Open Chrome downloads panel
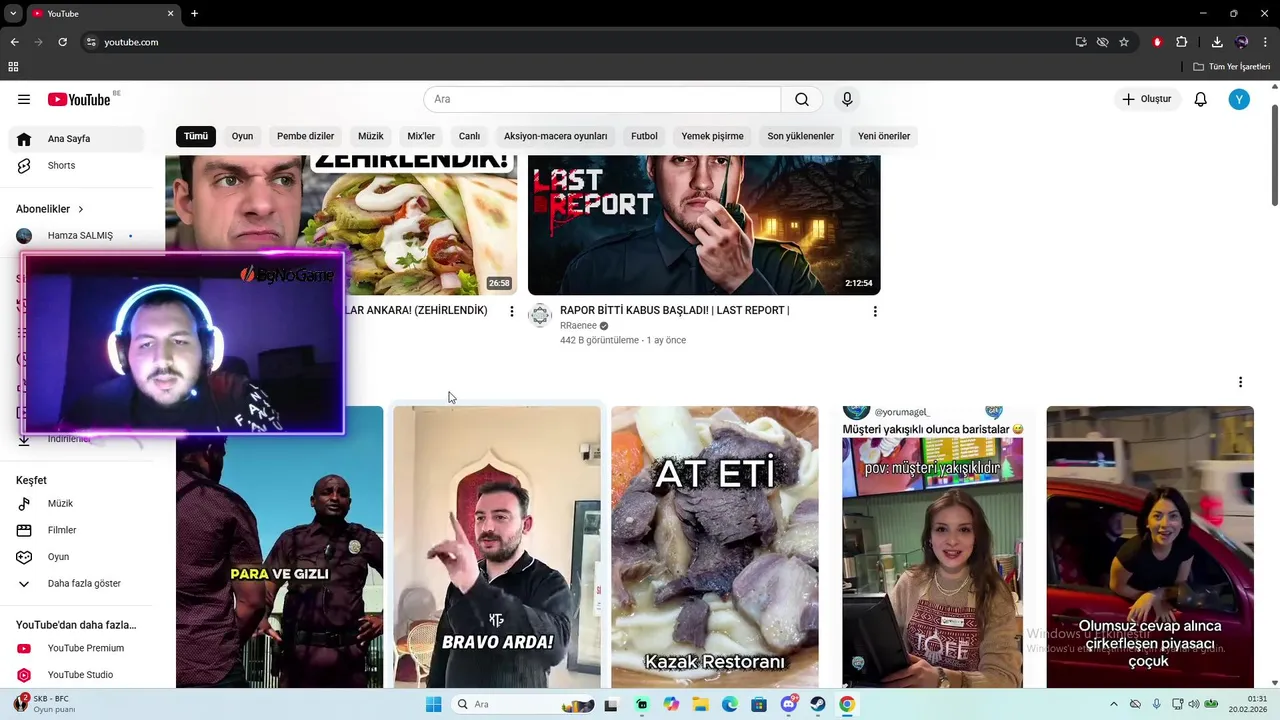This screenshot has height=720, width=1280. [1217, 42]
